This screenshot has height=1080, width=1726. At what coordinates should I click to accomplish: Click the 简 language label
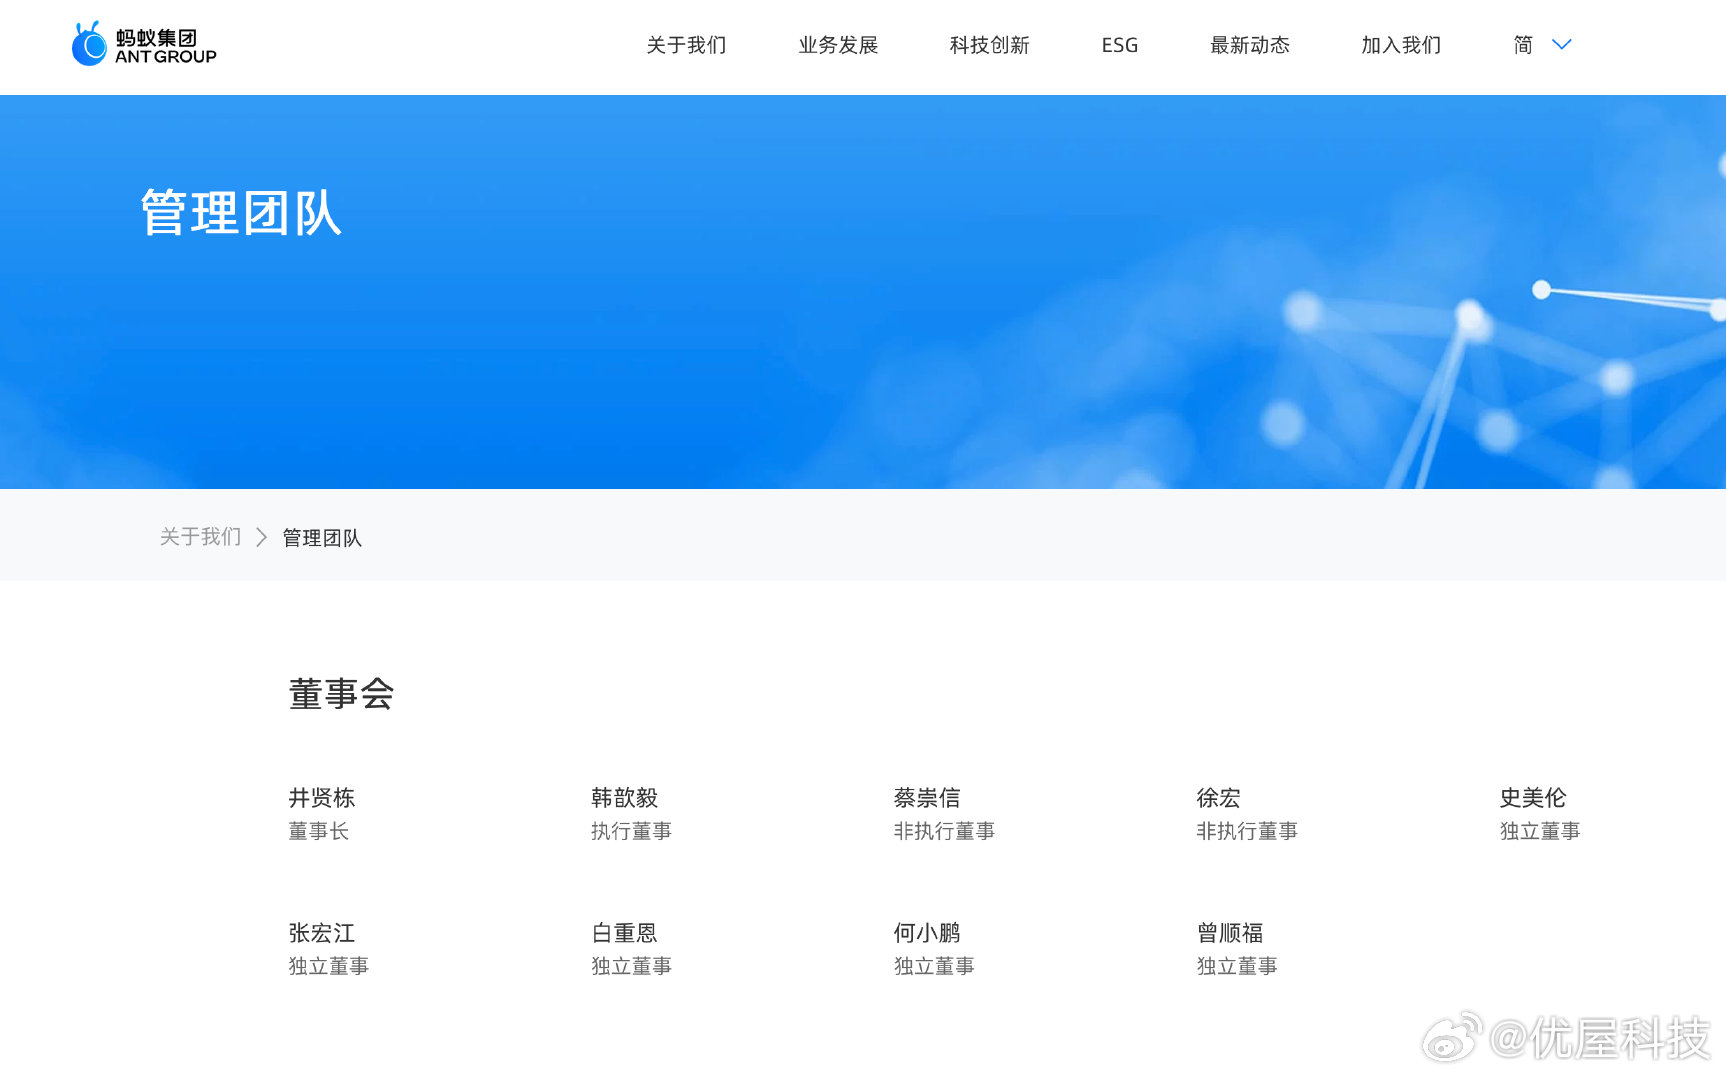pos(1523,45)
